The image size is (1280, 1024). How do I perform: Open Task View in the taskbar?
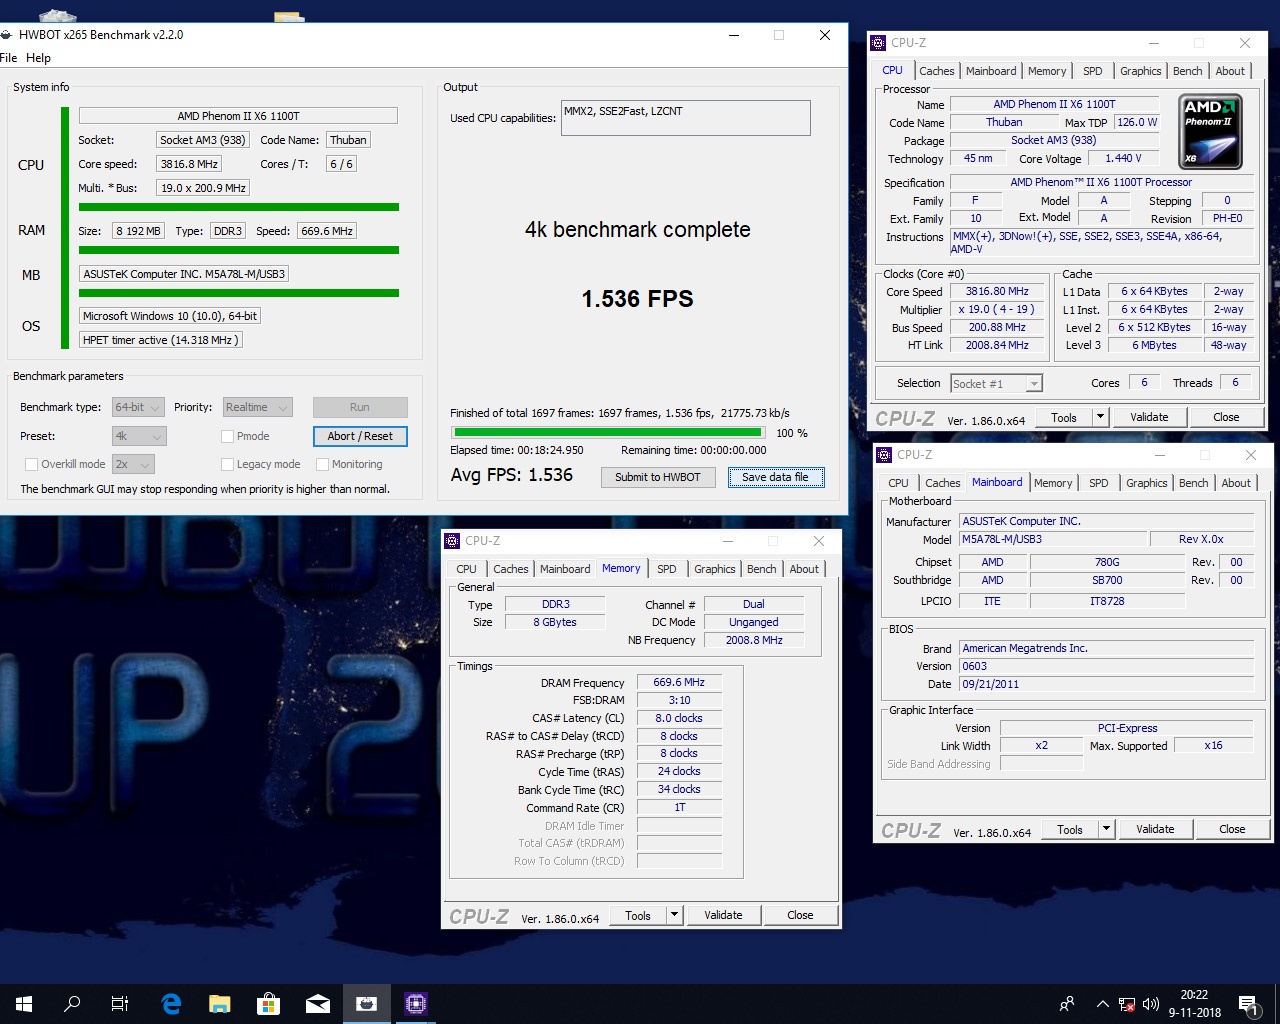tap(120, 1004)
